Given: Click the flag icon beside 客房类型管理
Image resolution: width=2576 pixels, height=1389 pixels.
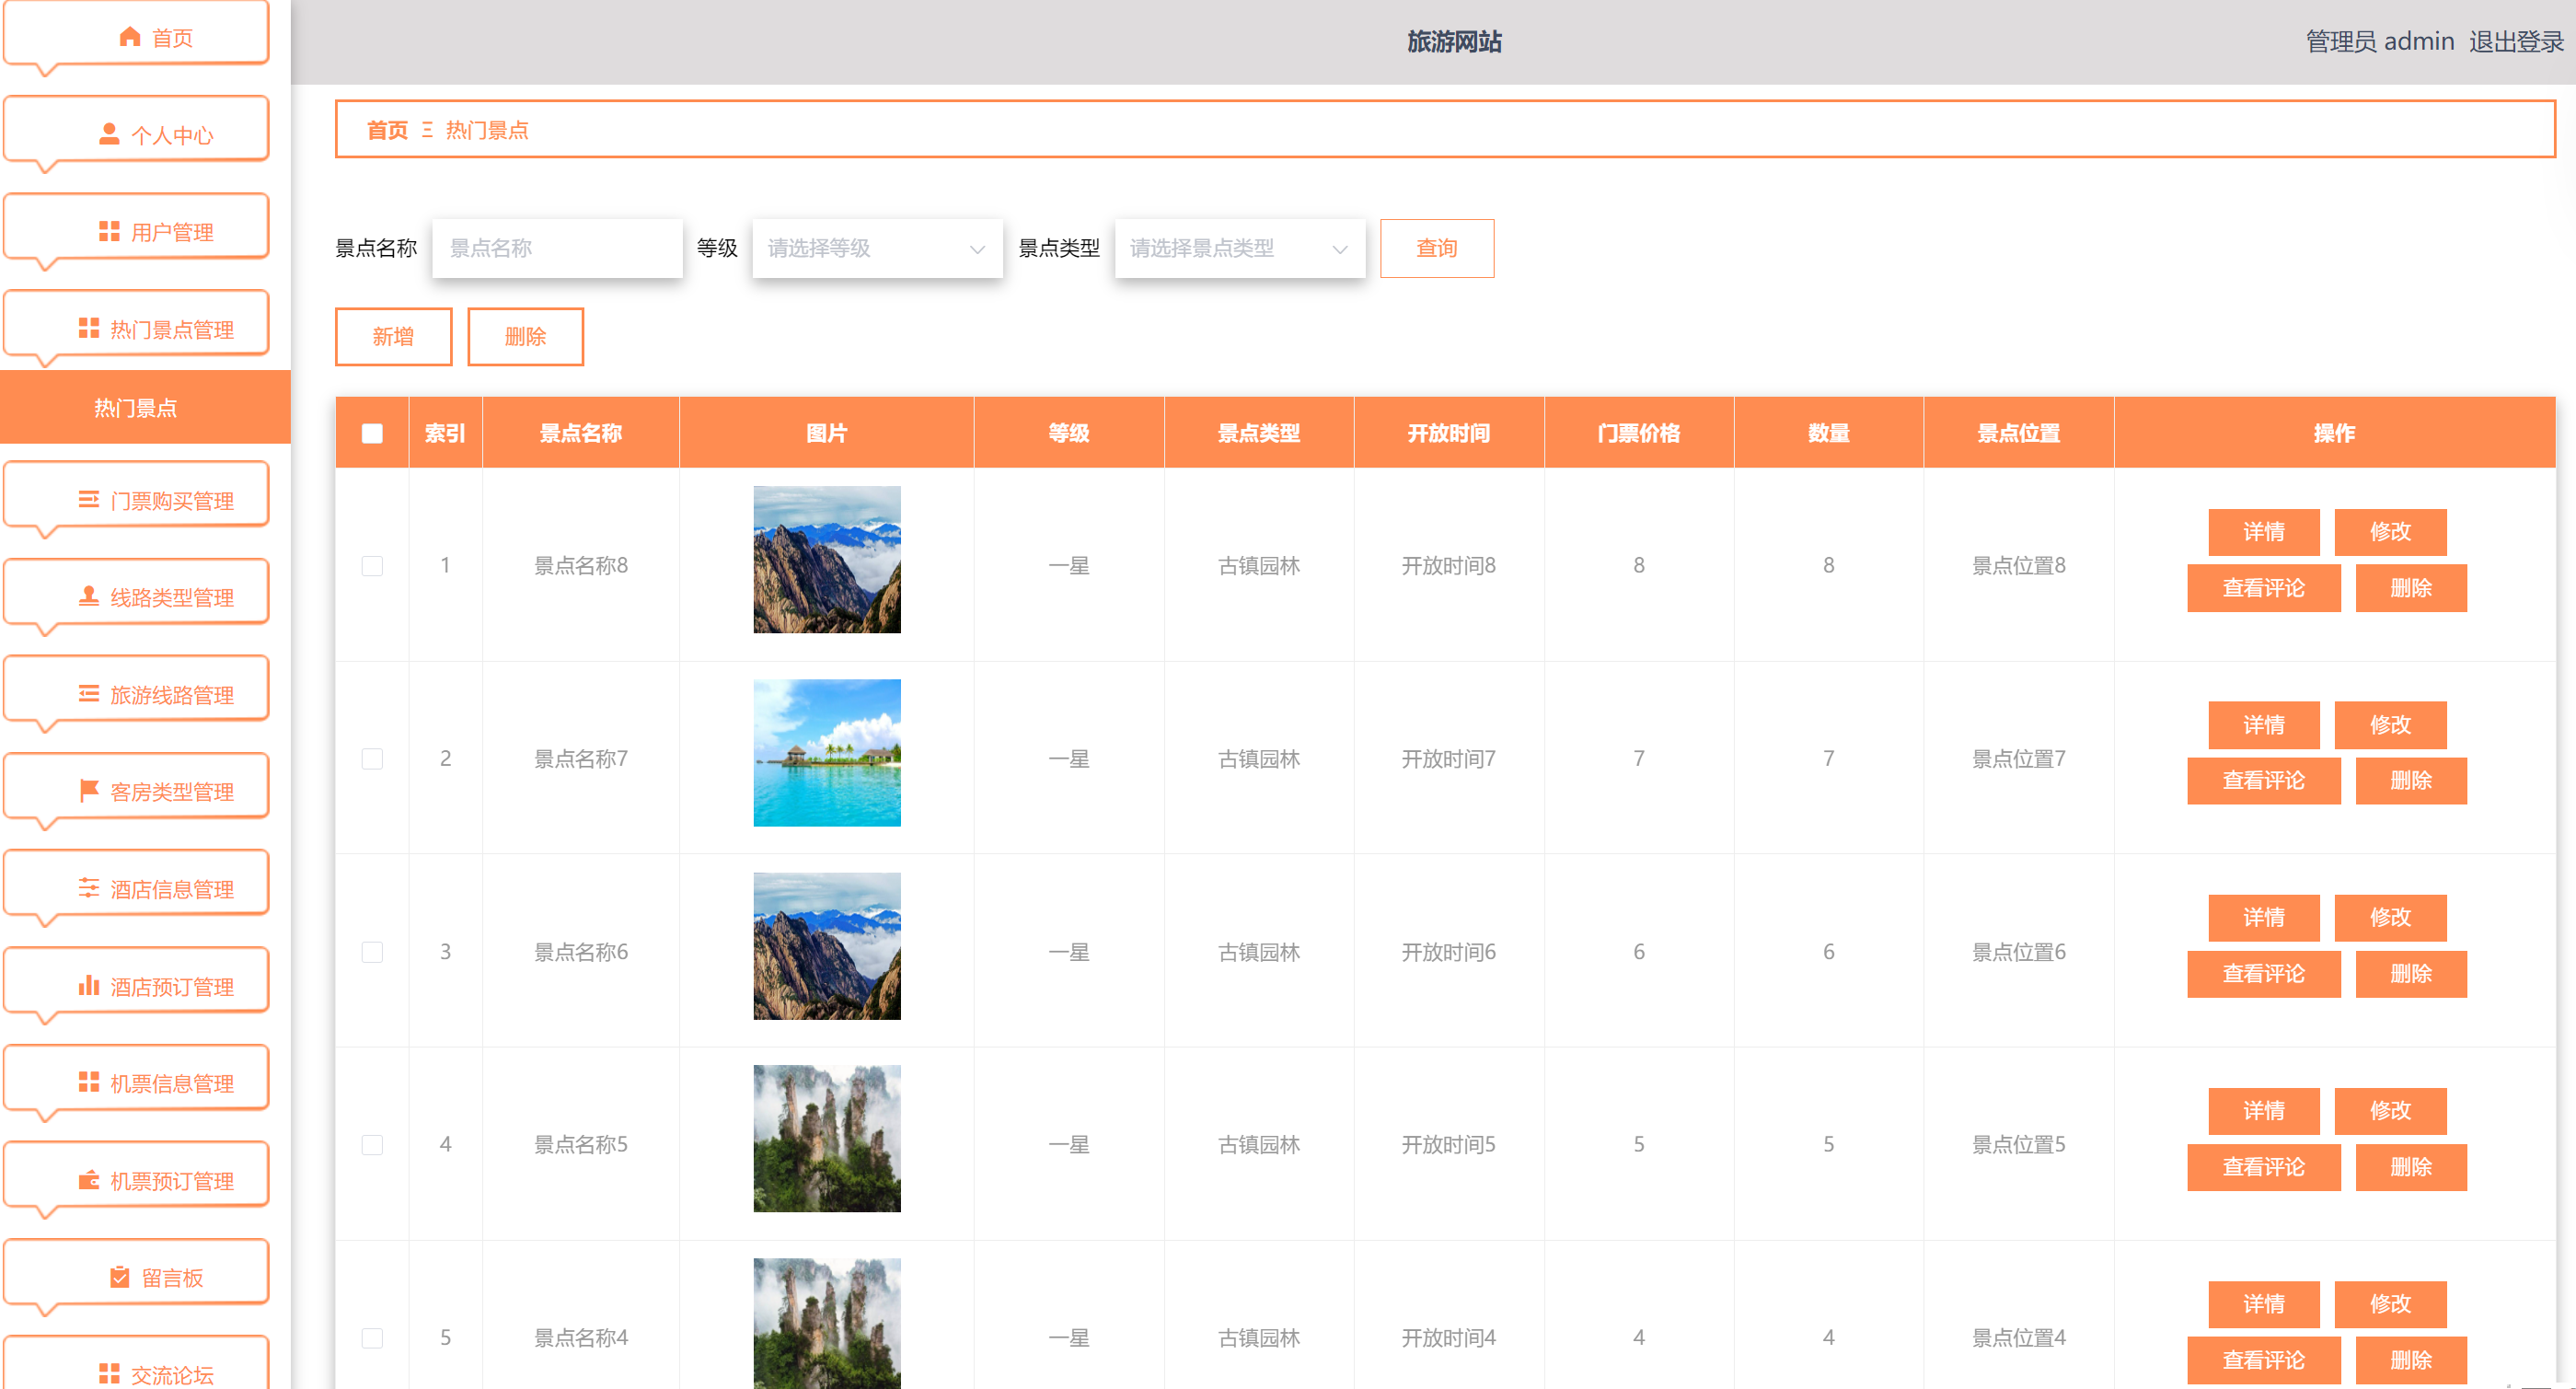Looking at the screenshot, I should [x=88, y=790].
